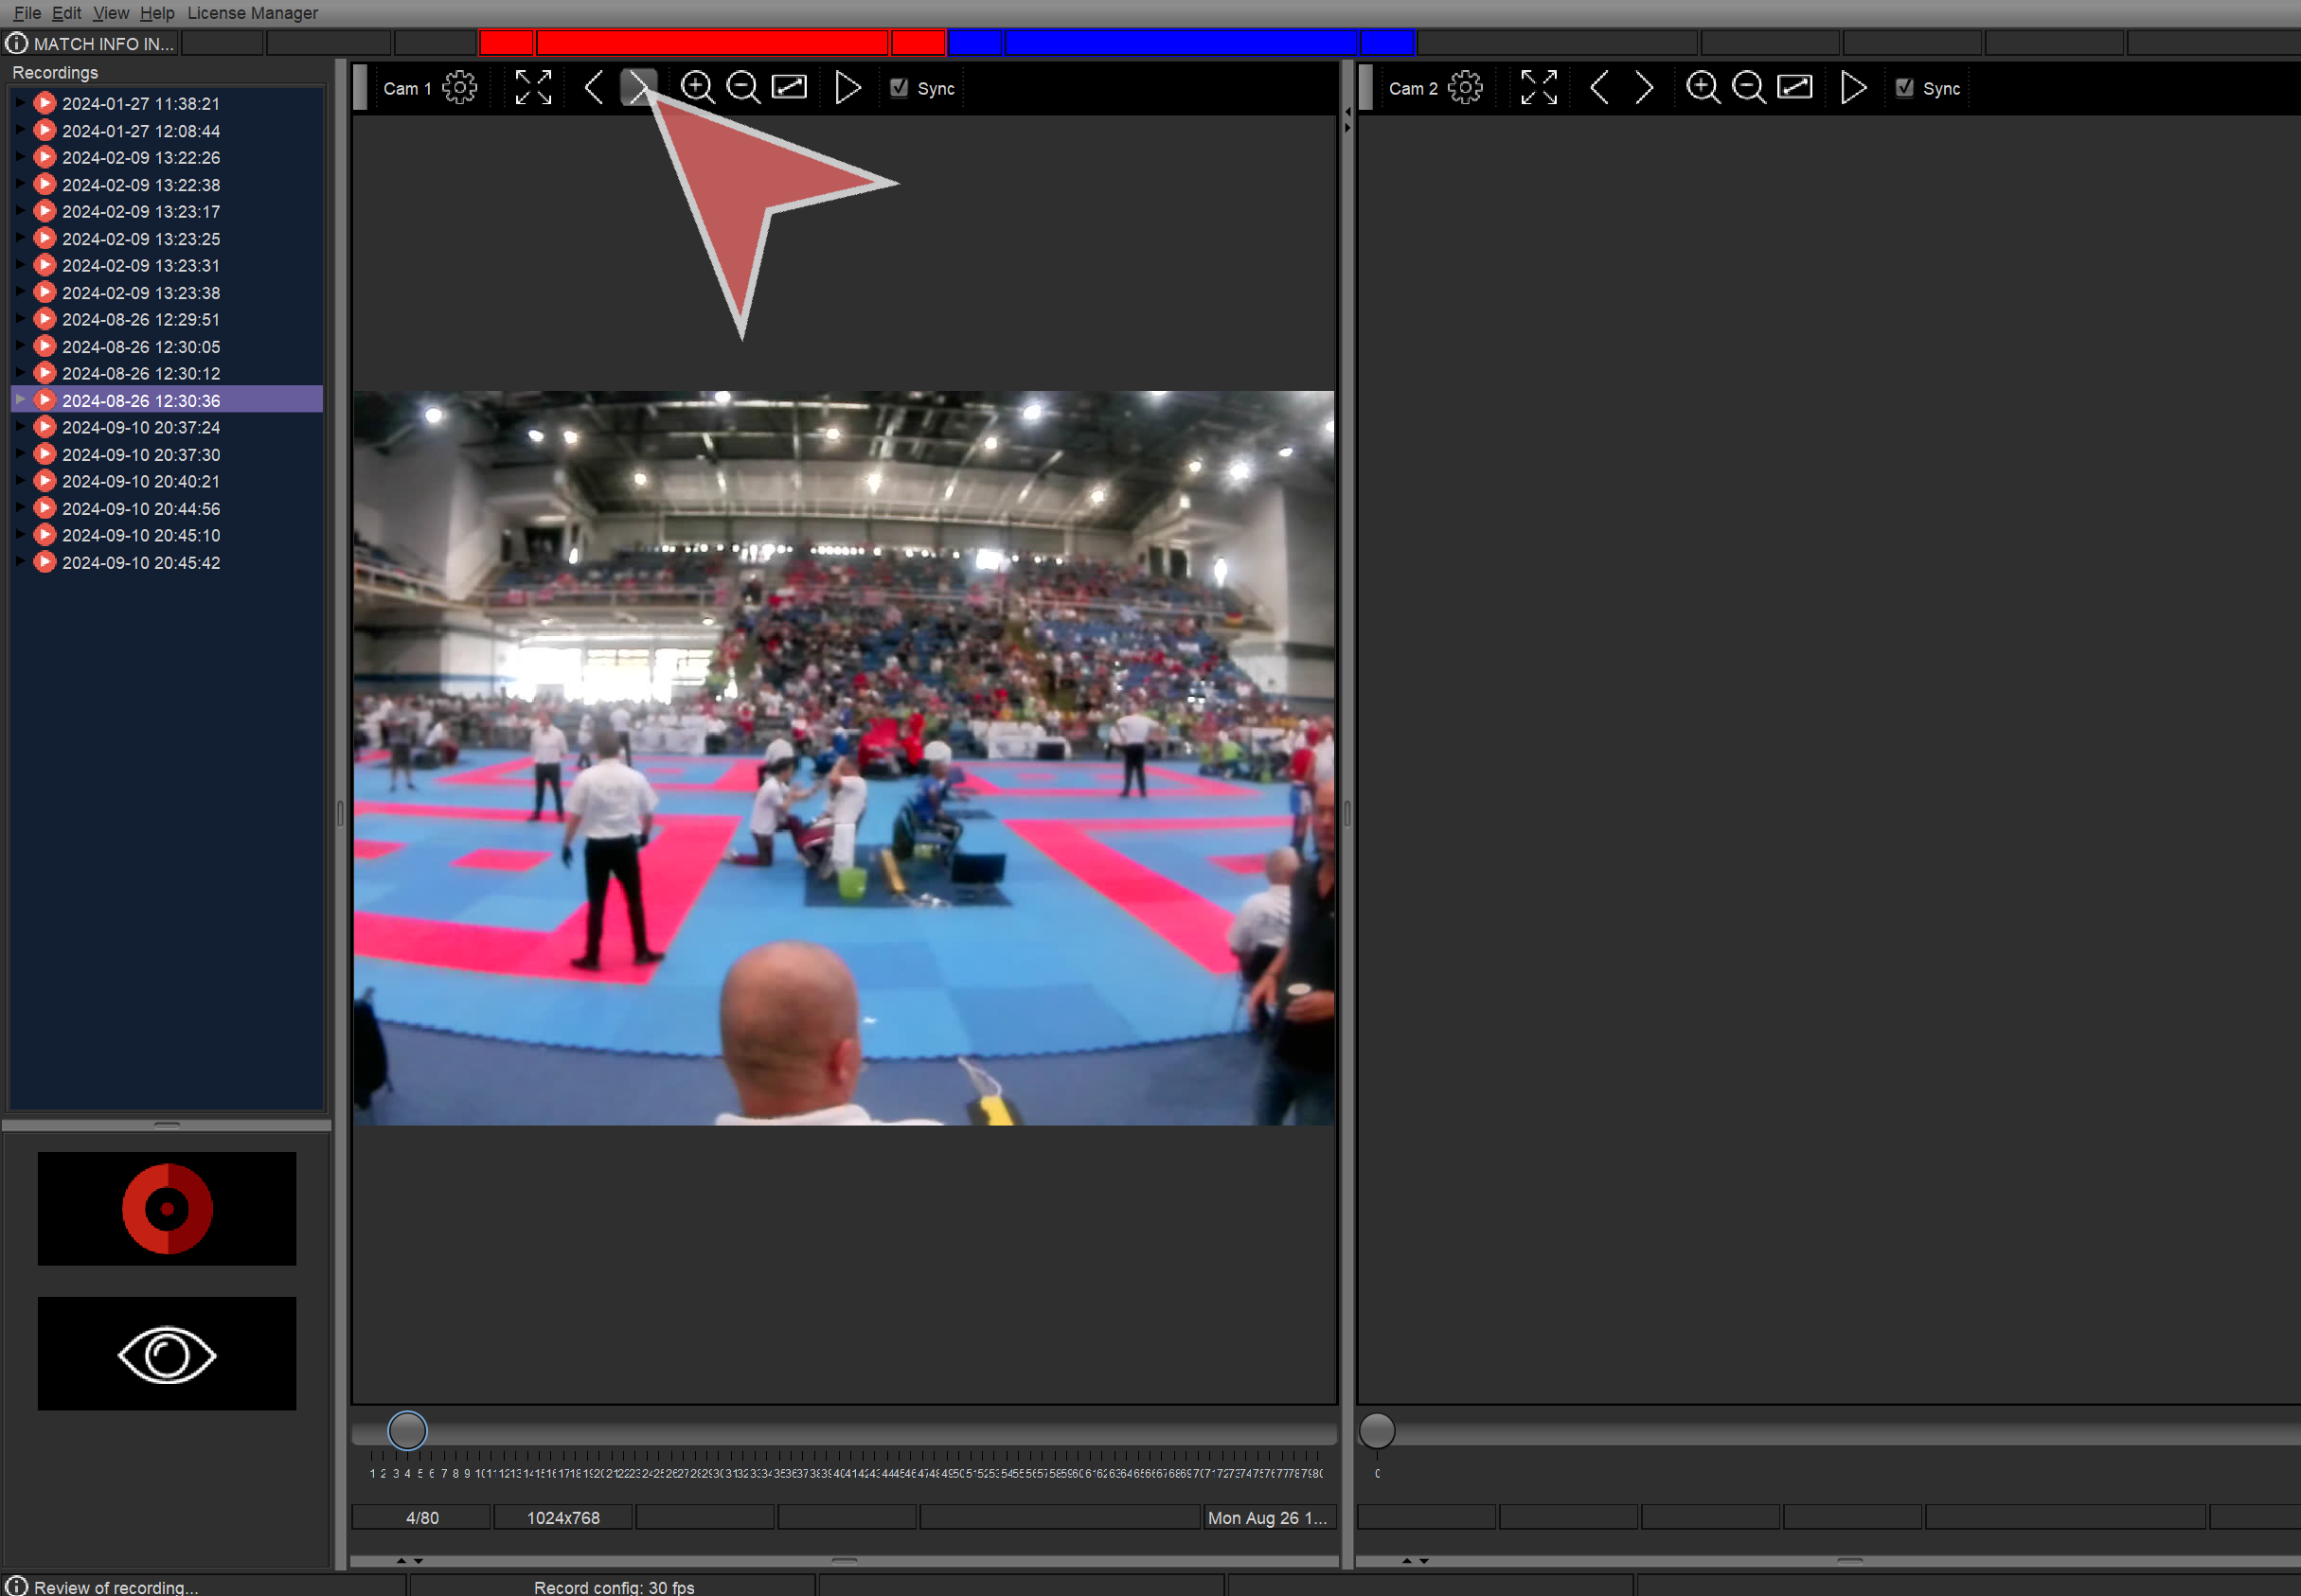Open the Help menu
This screenshot has width=2301, height=1596.
(157, 13)
